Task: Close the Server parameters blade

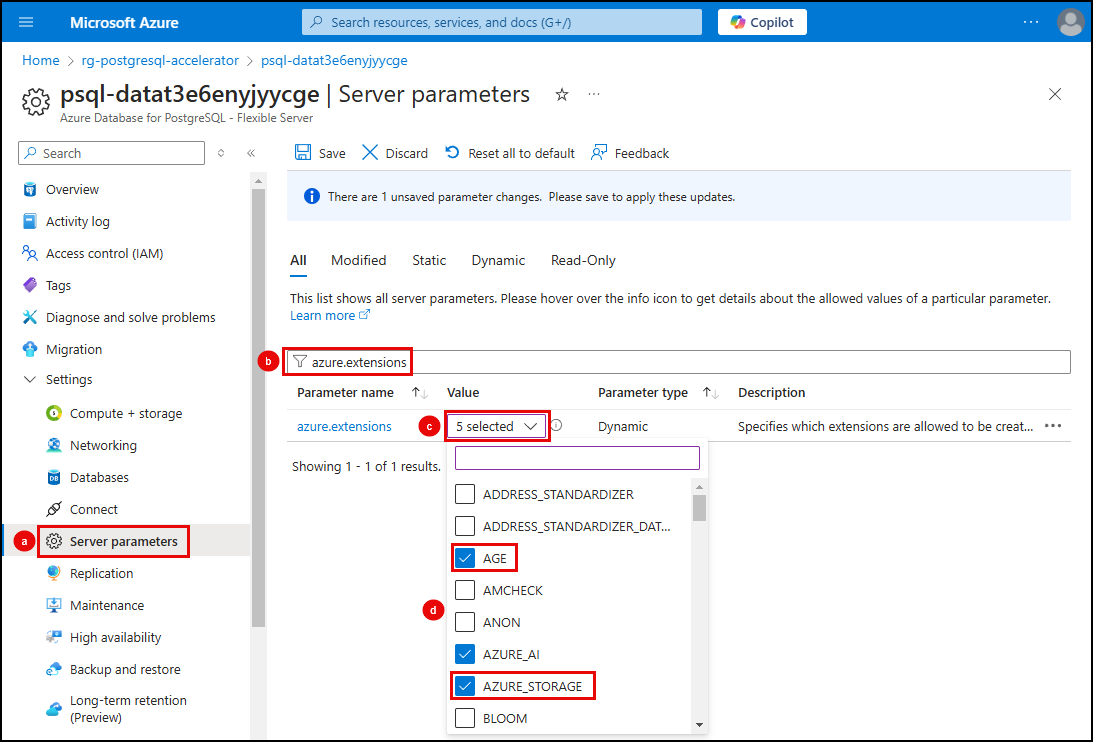Action: (1055, 94)
